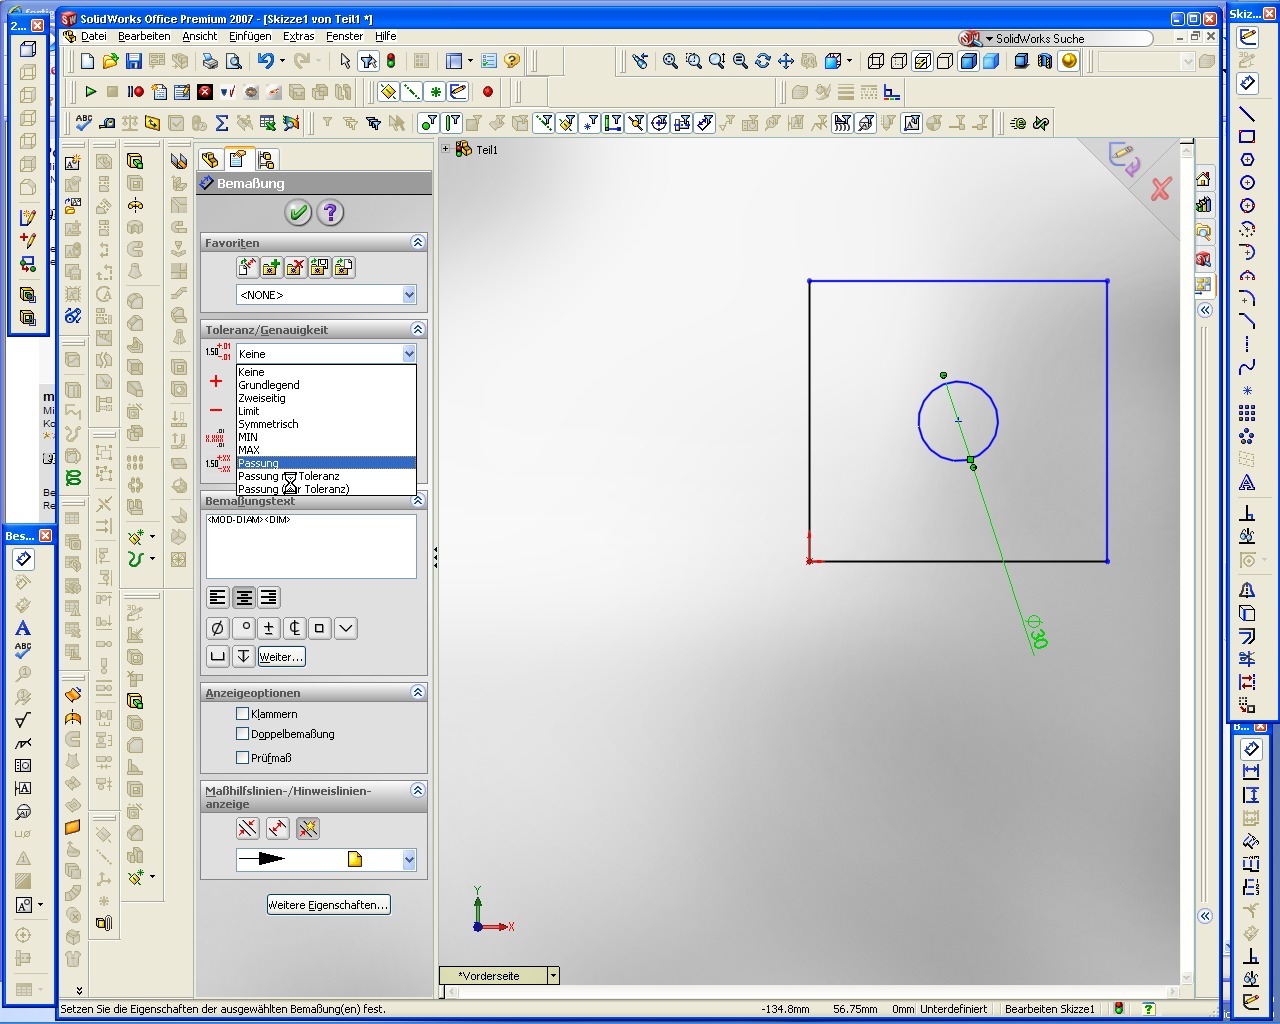Enable the Klammern checkbox
1280x1024 pixels.
click(x=242, y=714)
